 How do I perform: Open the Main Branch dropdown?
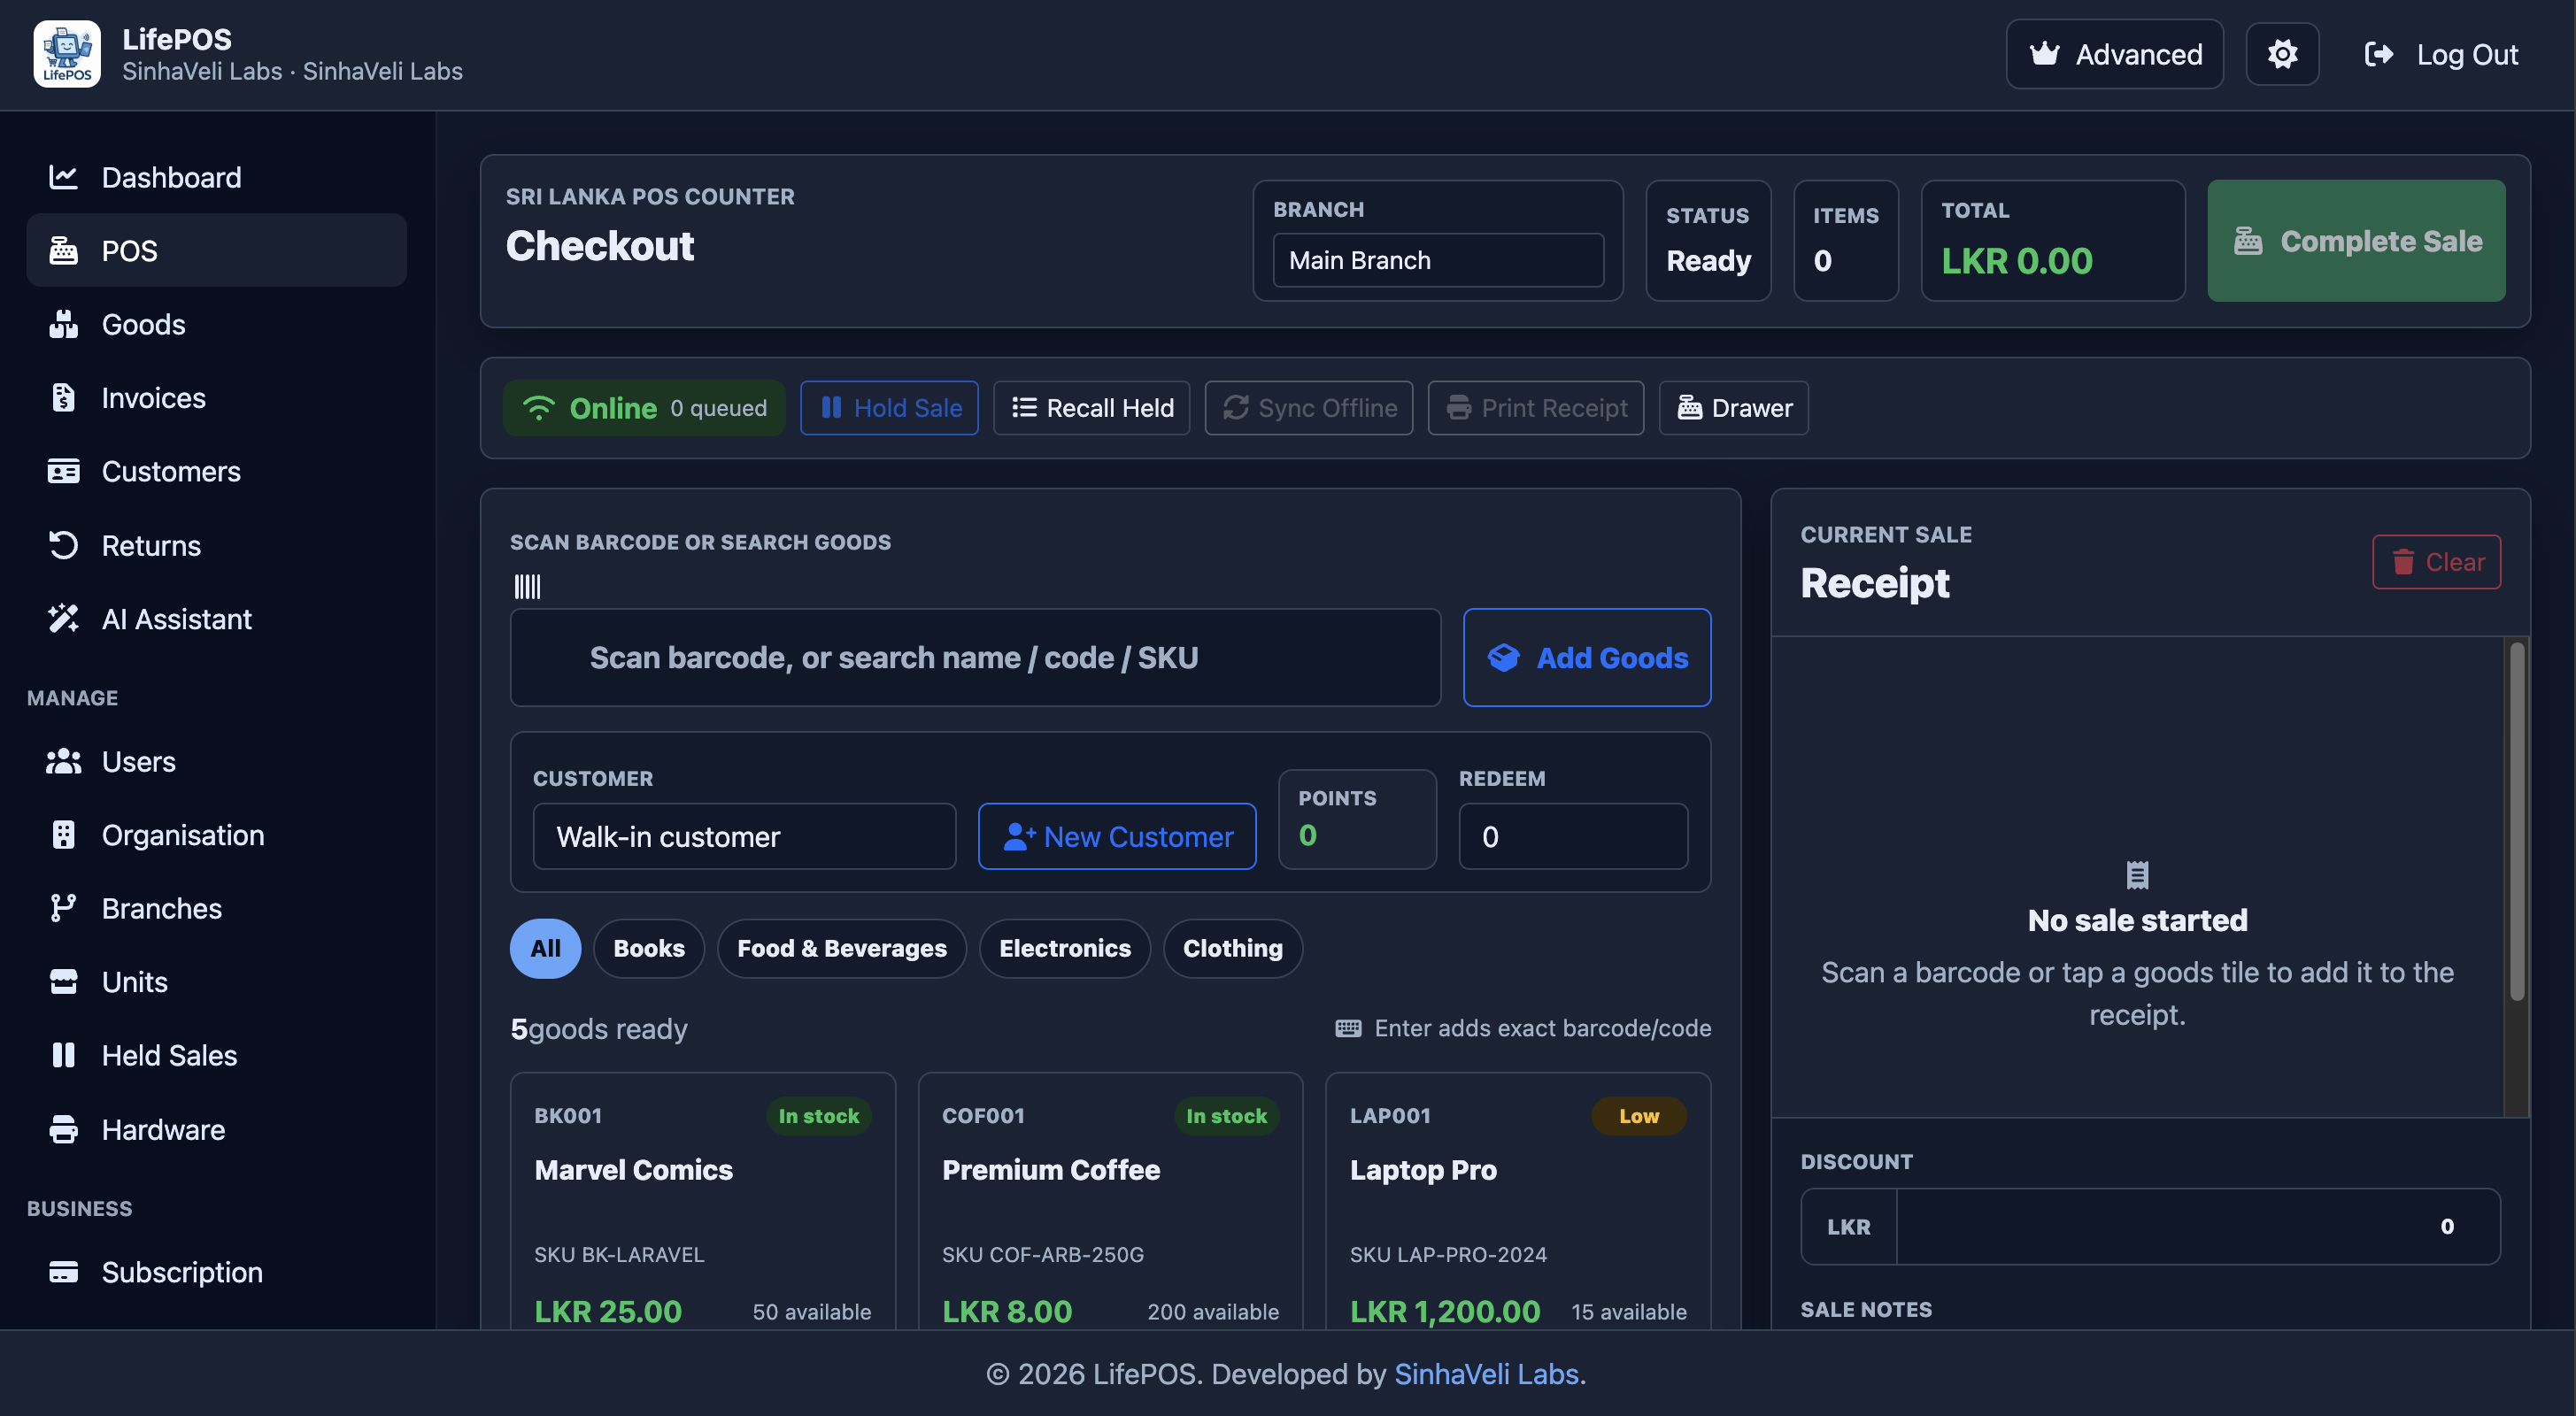click(x=1438, y=260)
